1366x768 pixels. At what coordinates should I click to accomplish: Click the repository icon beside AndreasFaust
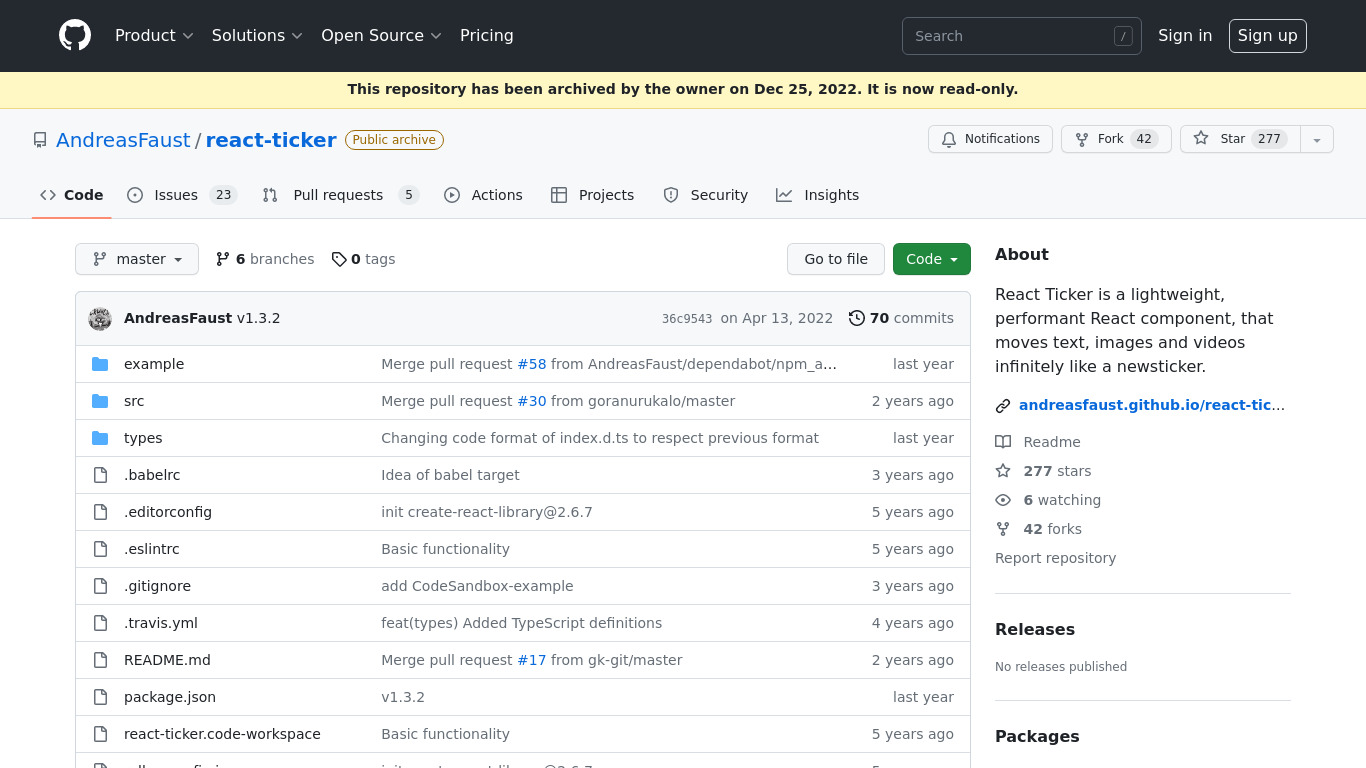click(x=40, y=140)
